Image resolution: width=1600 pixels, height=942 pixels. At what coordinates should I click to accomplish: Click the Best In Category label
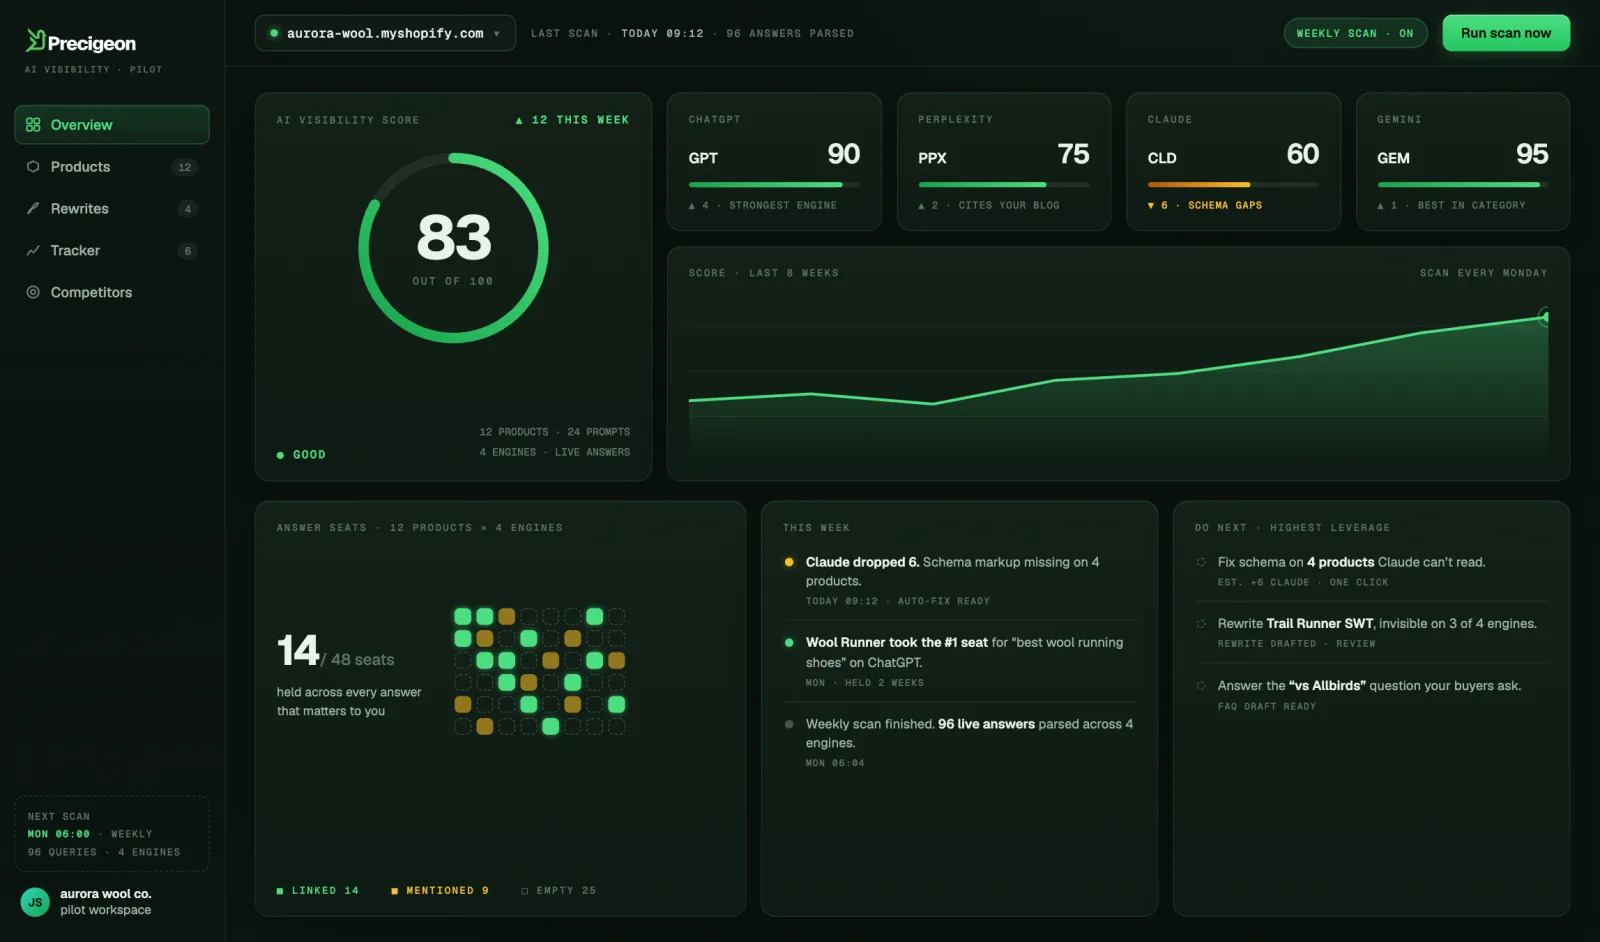tap(1471, 205)
